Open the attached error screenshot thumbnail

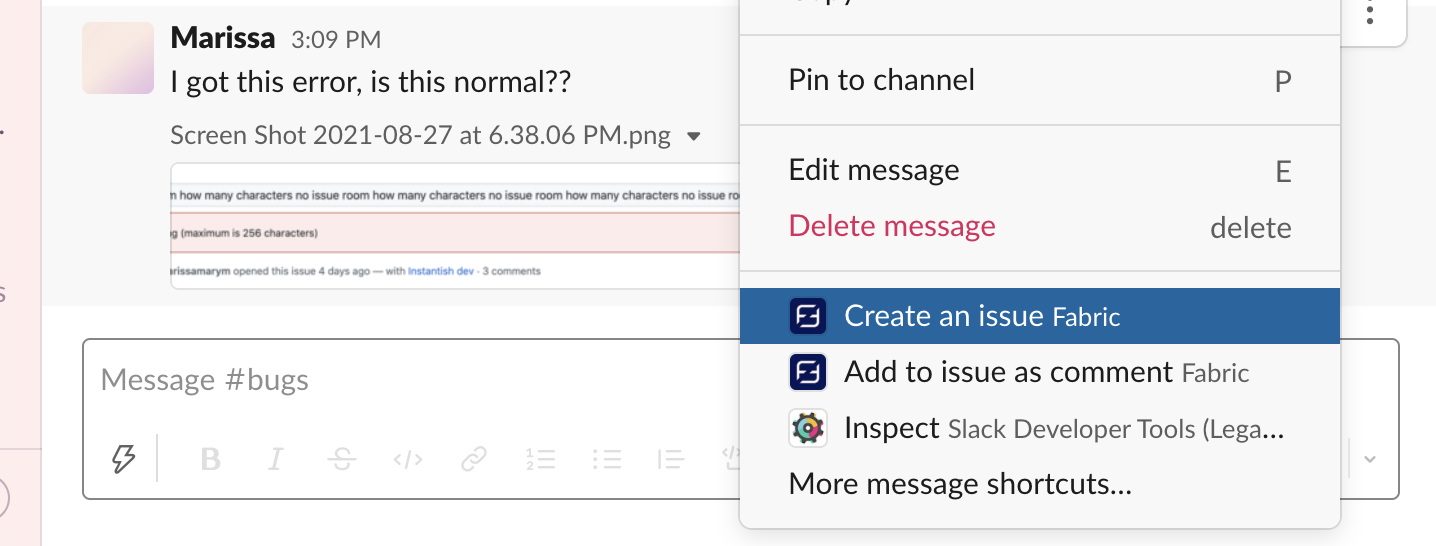(456, 226)
